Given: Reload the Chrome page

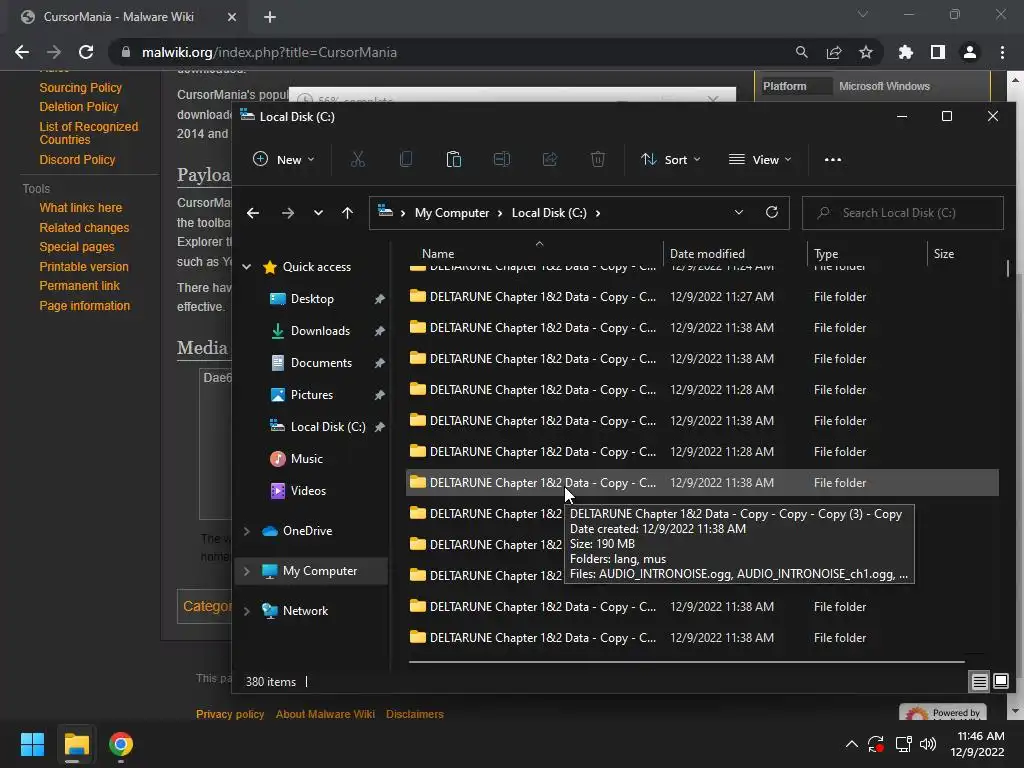Looking at the screenshot, I should [x=86, y=52].
